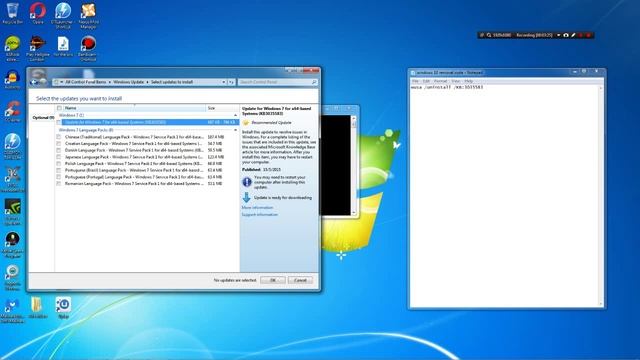Click the blue download arrow icon in details pane
Image resolution: width=640 pixels, height=360 pixels.
(247, 198)
